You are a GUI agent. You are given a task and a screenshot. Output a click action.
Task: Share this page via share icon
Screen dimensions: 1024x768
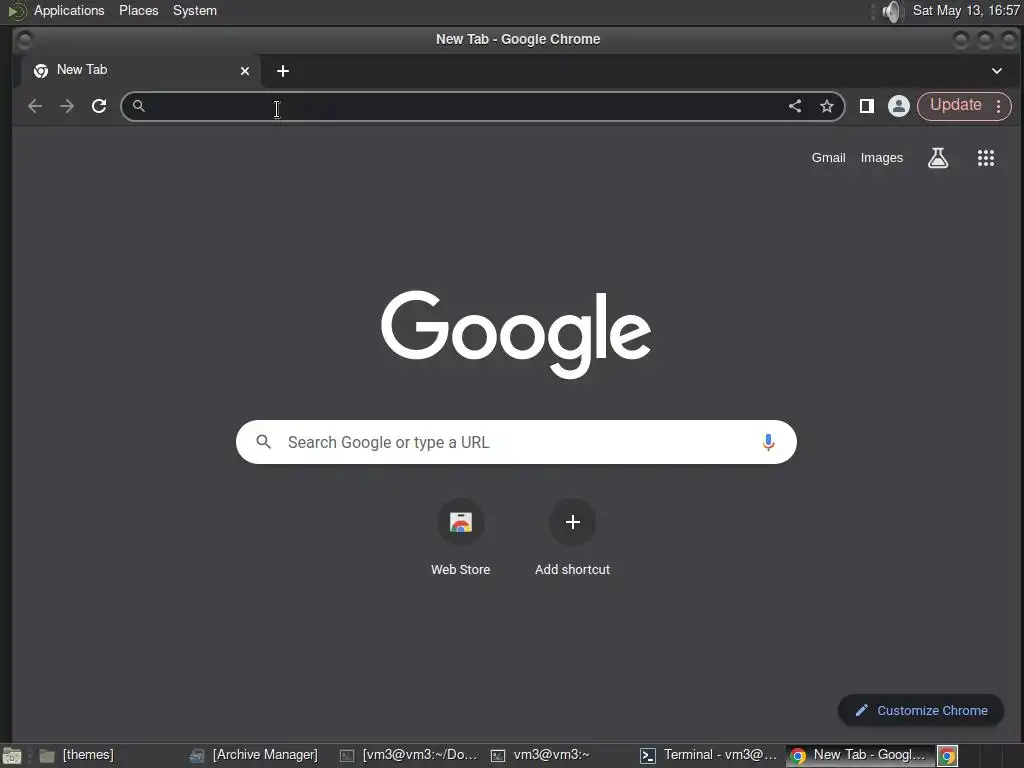pyautogui.click(x=795, y=106)
